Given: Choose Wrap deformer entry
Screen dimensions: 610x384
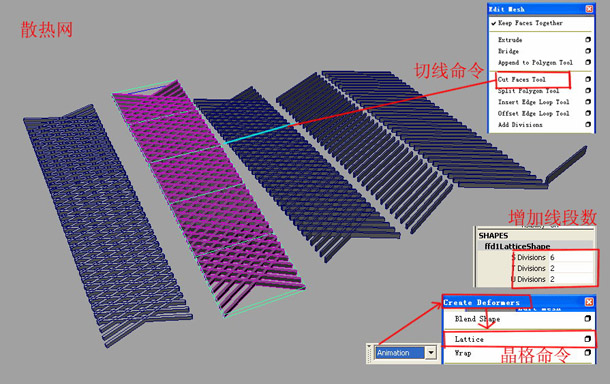Looking at the screenshot, I should (x=463, y=353).
